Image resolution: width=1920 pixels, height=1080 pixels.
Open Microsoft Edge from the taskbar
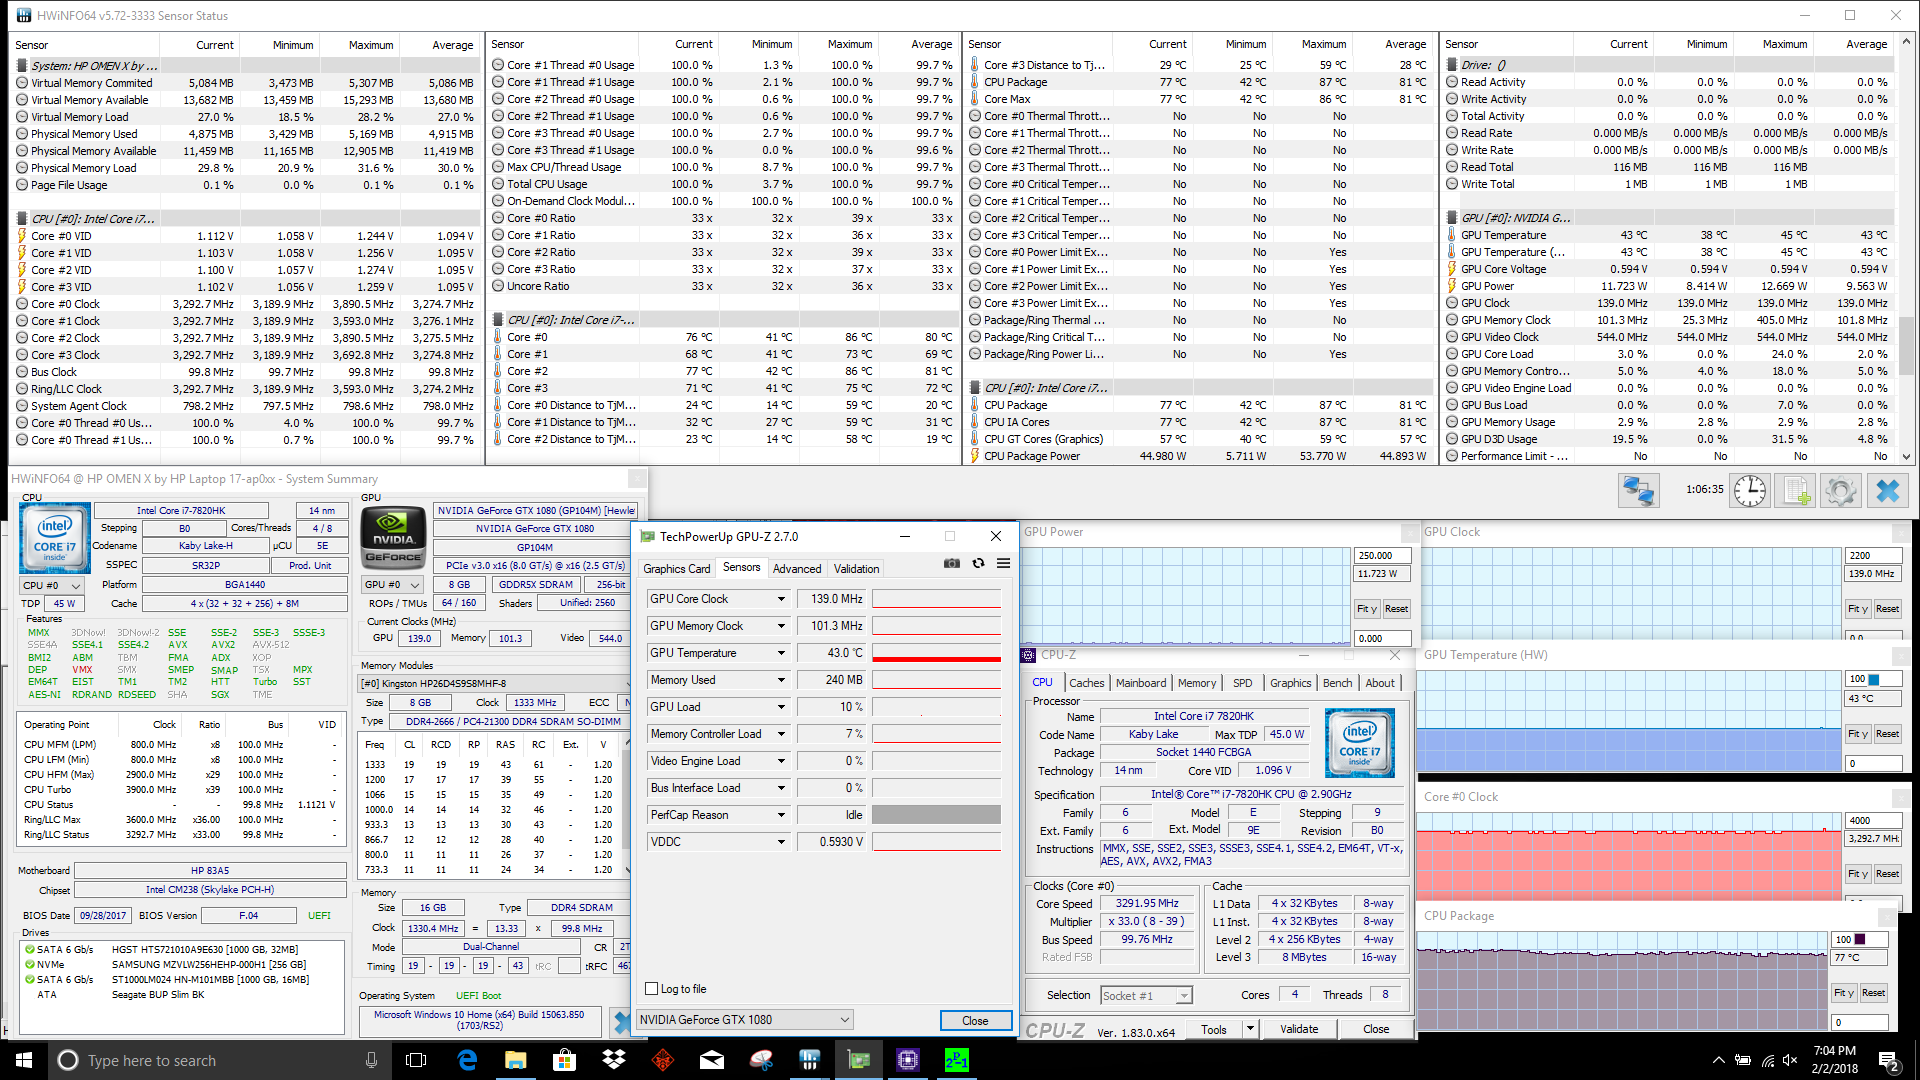pos(467,1060)
